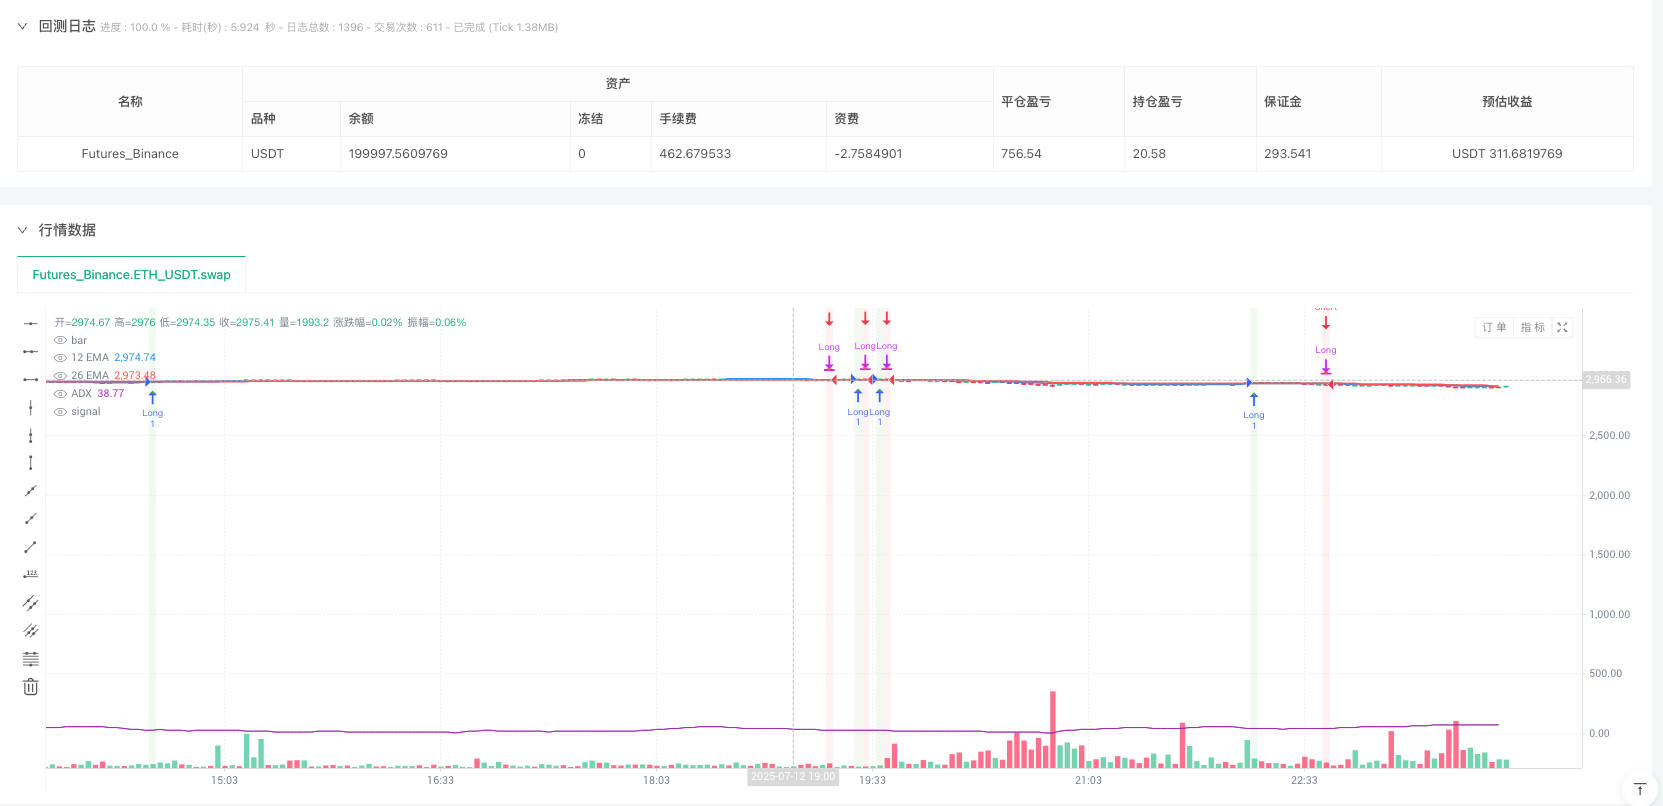Collapse the 回测日志 section
Viewport: 1663px width, 806px height.
[x=22, y=26]
